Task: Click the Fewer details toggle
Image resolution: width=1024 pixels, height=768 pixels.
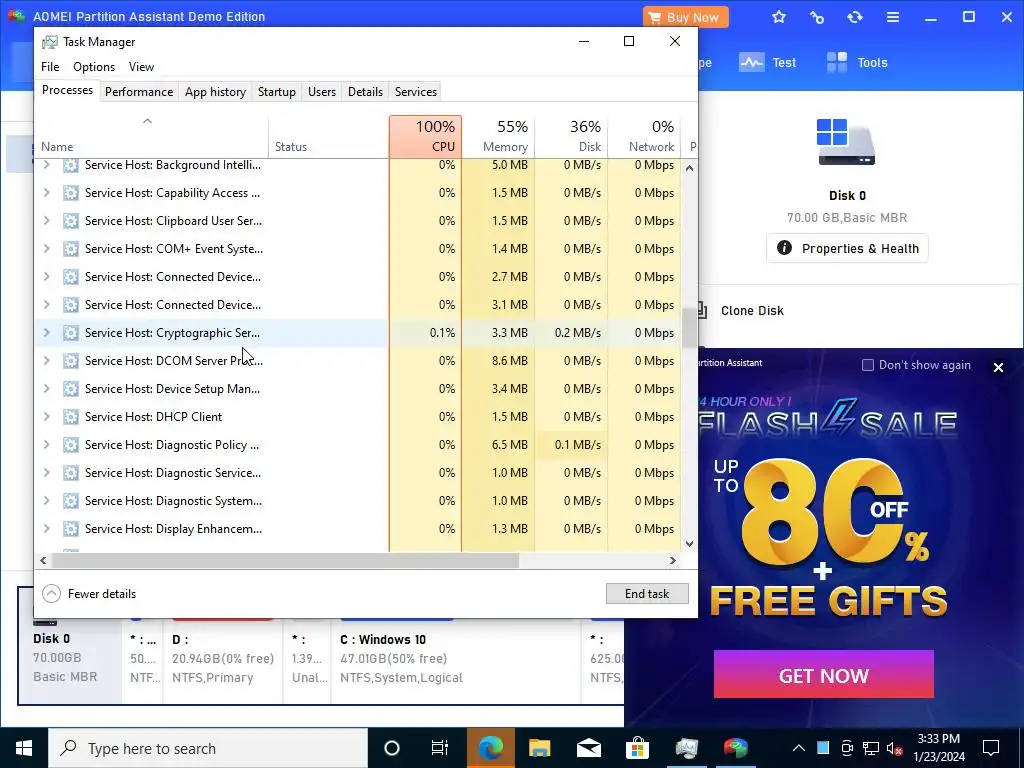Action: (89, 594)
